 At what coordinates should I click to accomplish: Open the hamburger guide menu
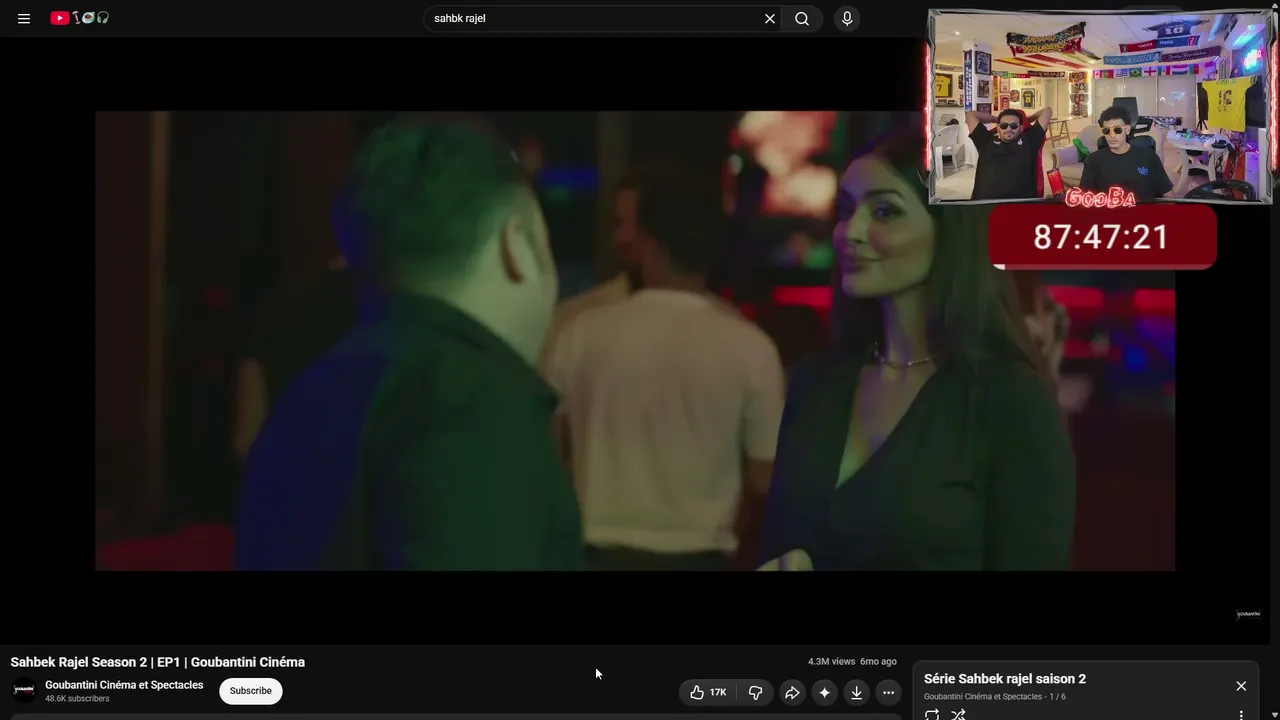[24, 18]
